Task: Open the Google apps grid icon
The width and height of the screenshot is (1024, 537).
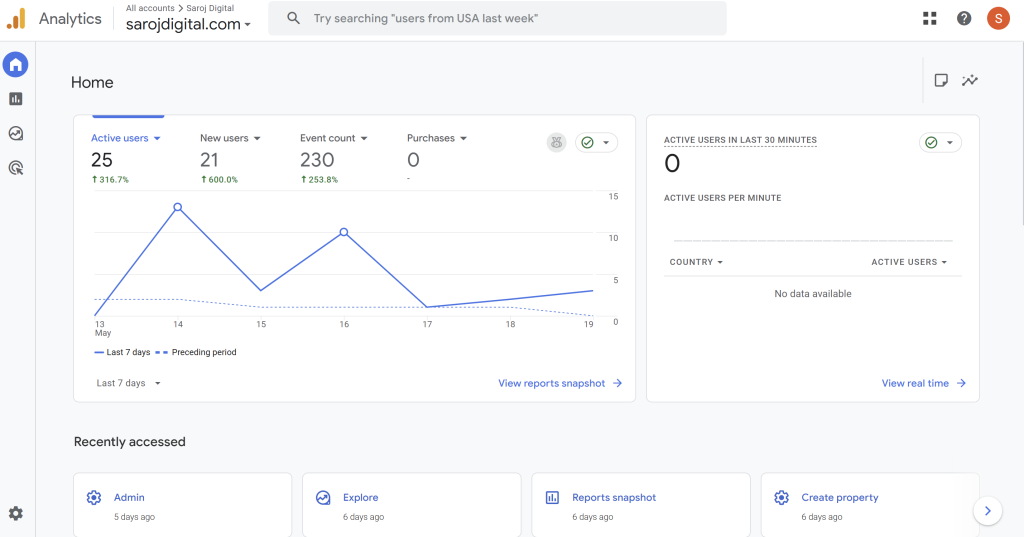Action: (930, 18)
